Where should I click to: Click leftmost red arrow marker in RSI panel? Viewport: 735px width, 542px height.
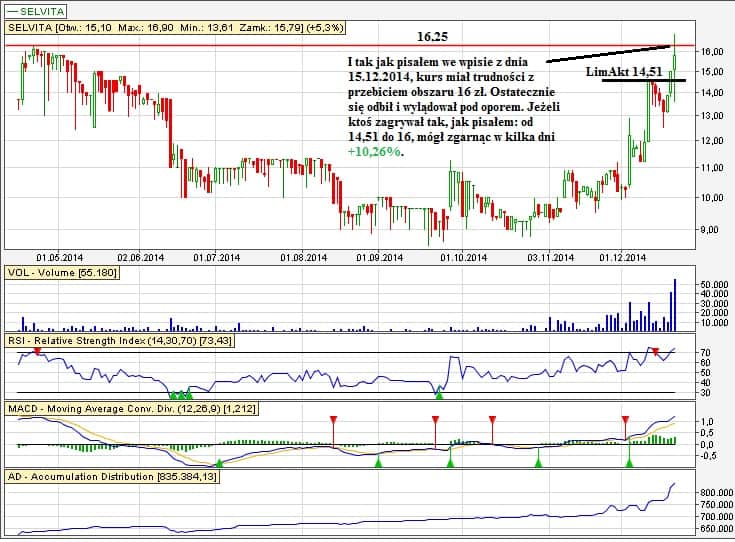[36, 352]
